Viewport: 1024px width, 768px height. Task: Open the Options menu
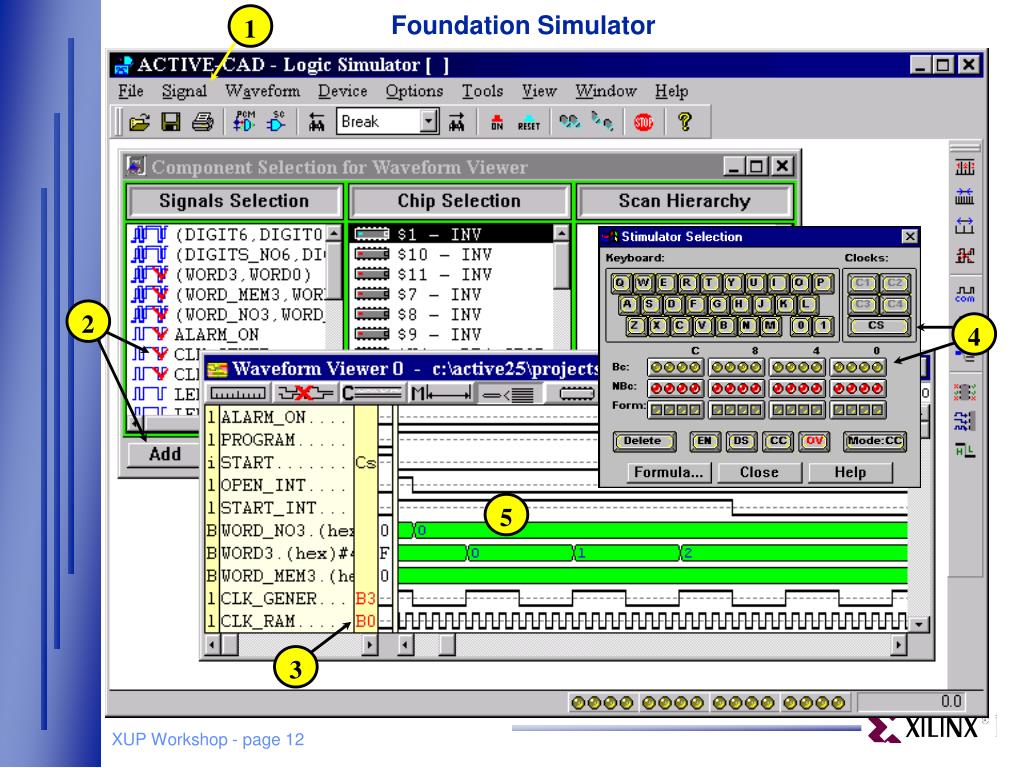pyautogui.click(x=414, y=91)
